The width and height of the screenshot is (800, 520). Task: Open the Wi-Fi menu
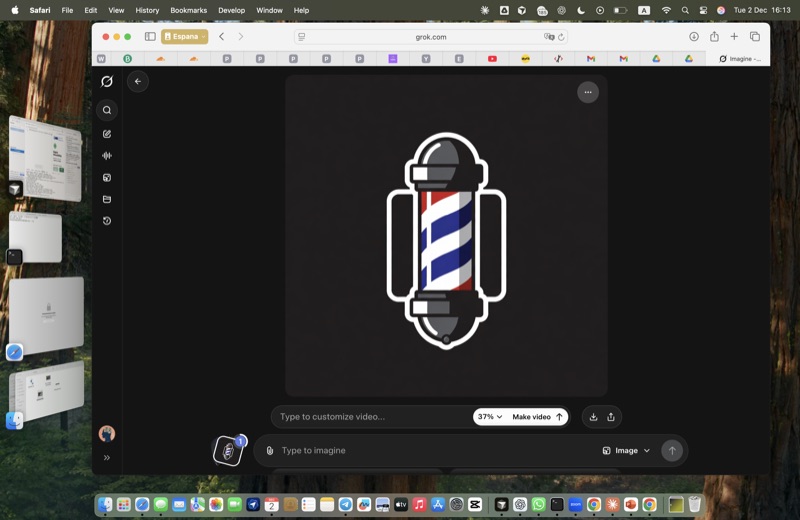click(666, 10)
